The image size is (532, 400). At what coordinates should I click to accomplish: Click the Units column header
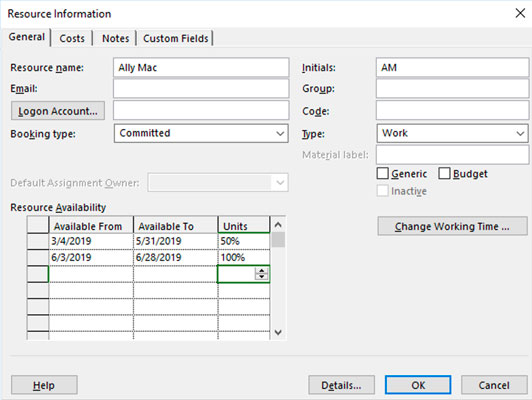244,226
